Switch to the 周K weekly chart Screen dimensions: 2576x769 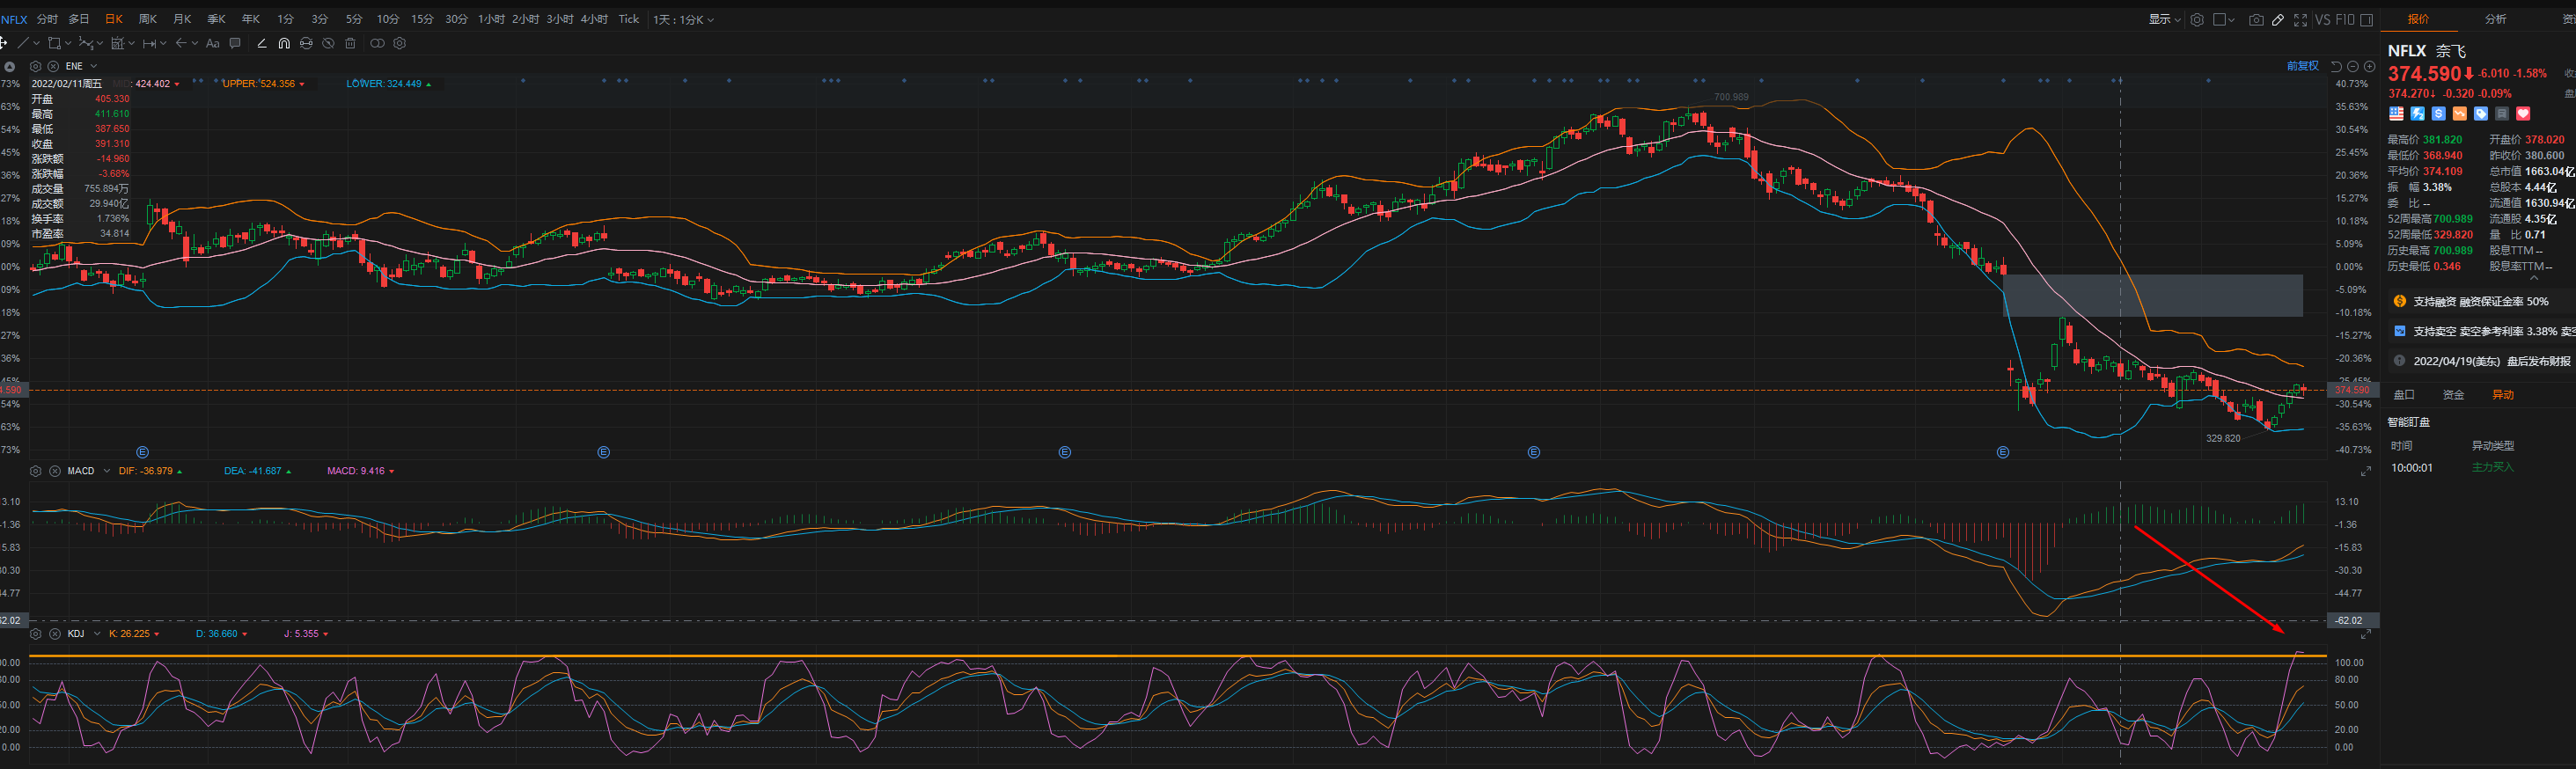[x=148, y=19]
